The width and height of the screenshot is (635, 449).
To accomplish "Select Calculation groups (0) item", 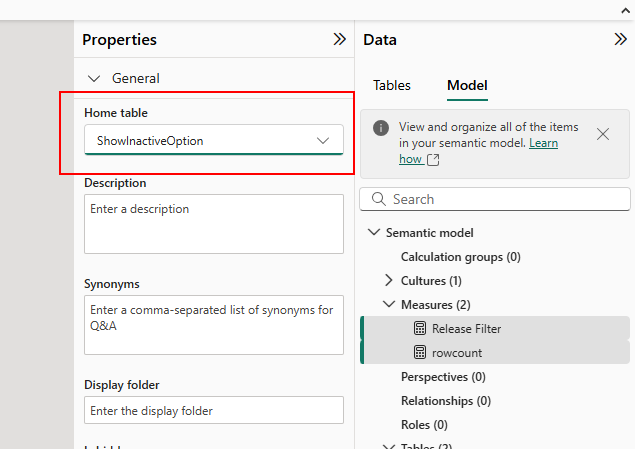I will [460, 257].
